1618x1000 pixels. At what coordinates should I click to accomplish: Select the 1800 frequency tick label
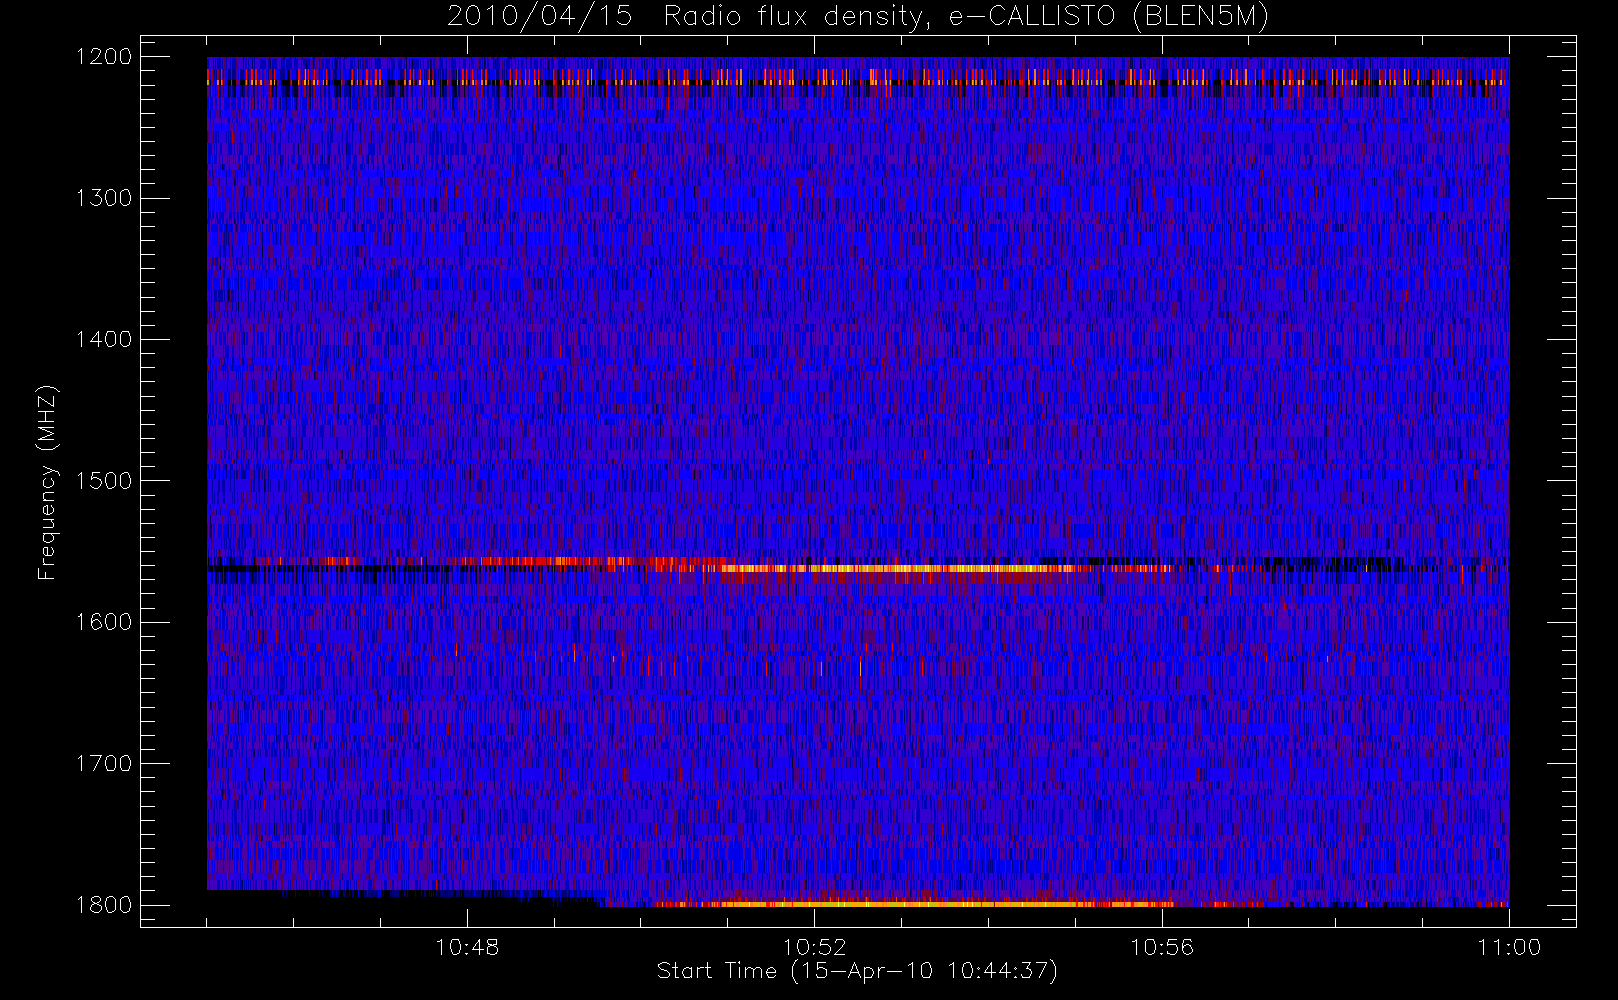pos(104,905)
